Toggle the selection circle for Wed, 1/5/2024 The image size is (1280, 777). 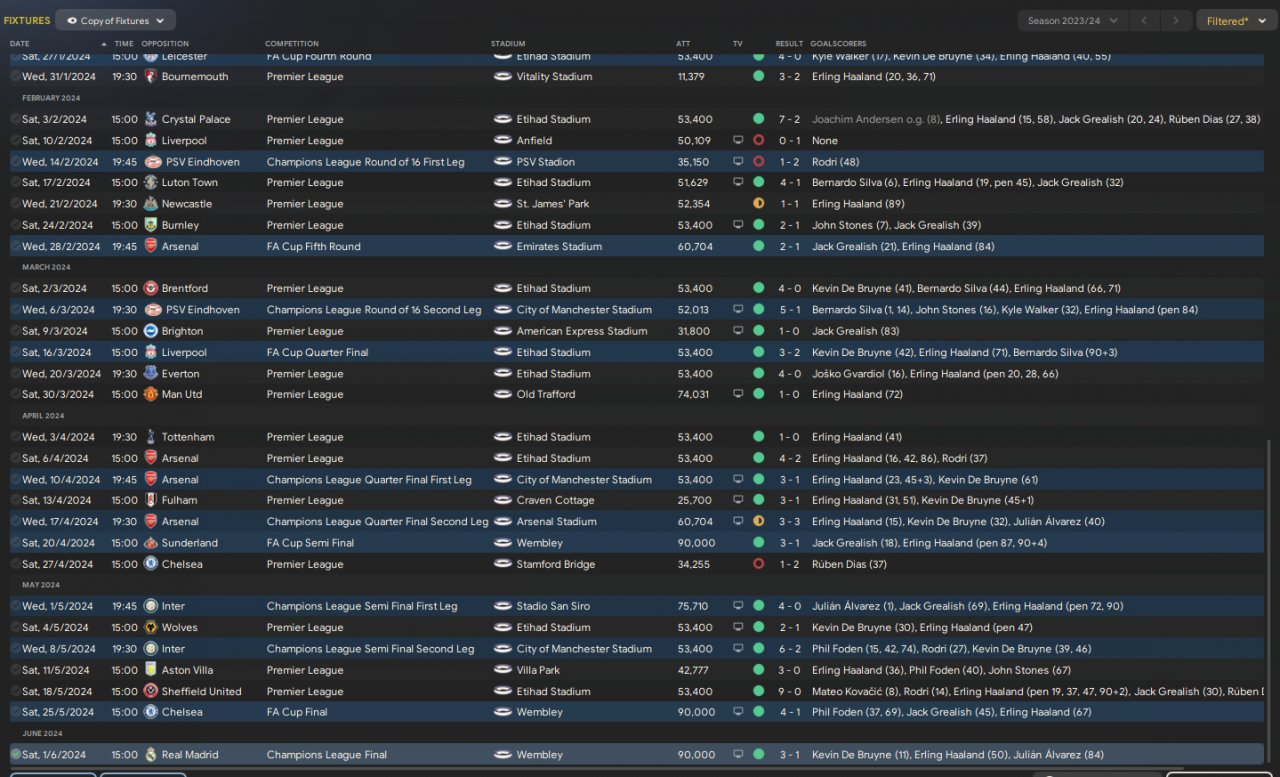tap(16, 606)
